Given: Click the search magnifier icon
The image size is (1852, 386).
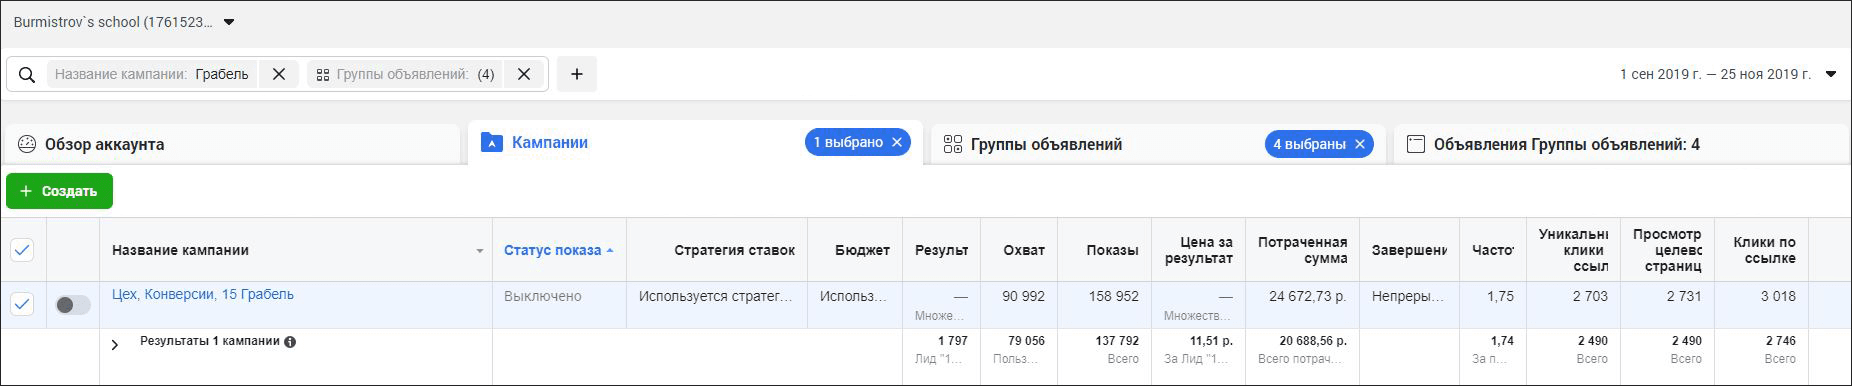Looking at the screenshot, I should coord(27,75).
